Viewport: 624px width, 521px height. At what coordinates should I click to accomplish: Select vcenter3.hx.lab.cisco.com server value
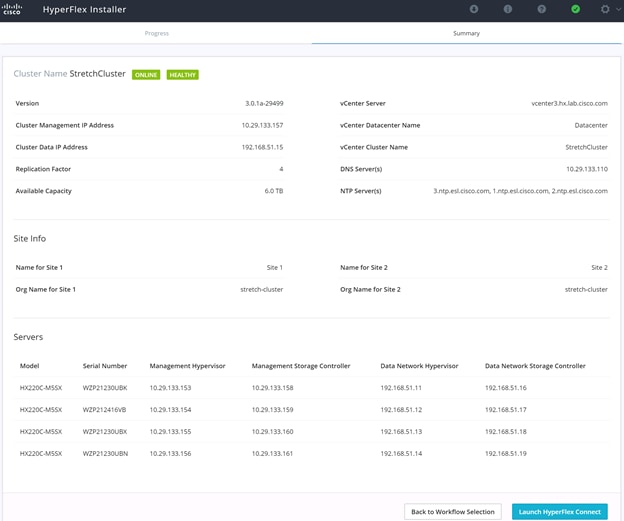pyautogui.click(x=569, y=103)
